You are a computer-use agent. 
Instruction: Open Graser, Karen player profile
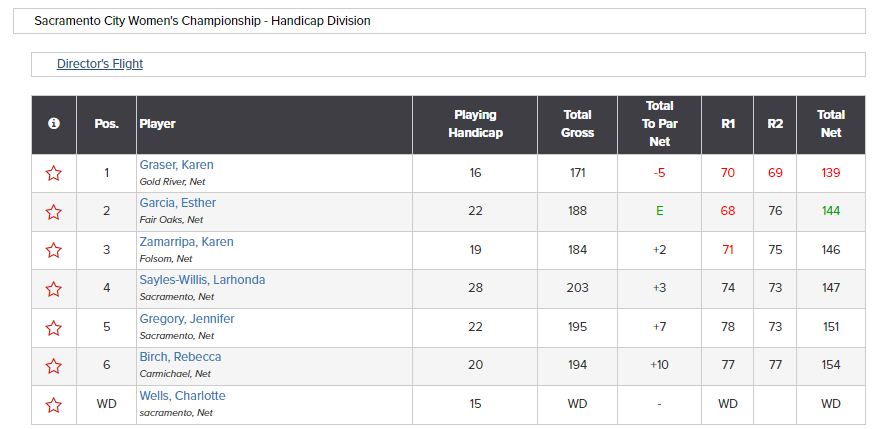pos(176,165)
